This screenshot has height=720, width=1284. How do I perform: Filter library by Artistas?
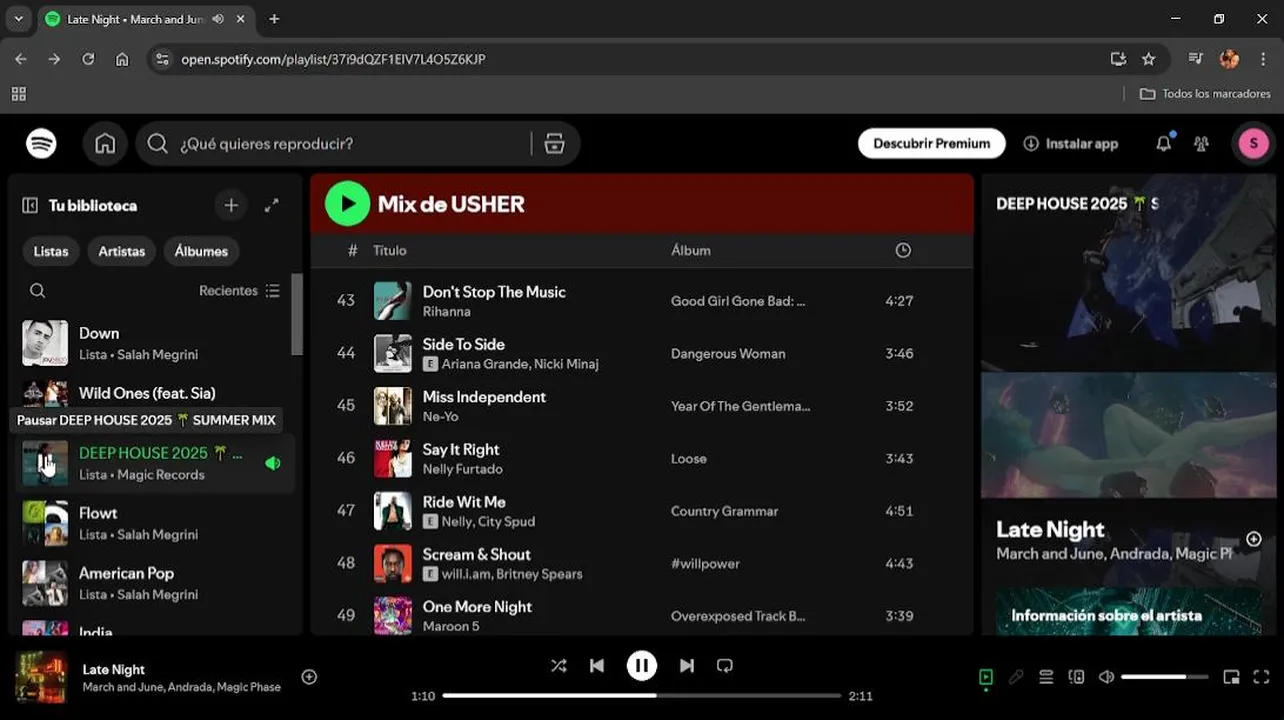122,251
